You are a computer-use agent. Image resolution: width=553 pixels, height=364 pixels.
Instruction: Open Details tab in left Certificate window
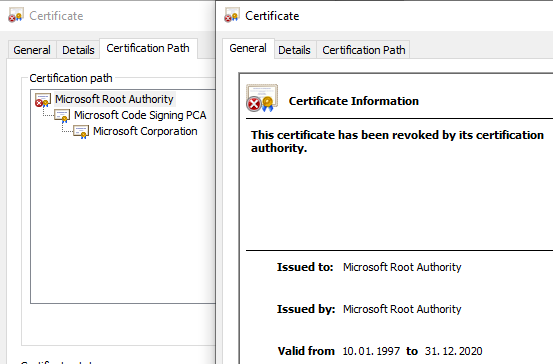[78, 50]
